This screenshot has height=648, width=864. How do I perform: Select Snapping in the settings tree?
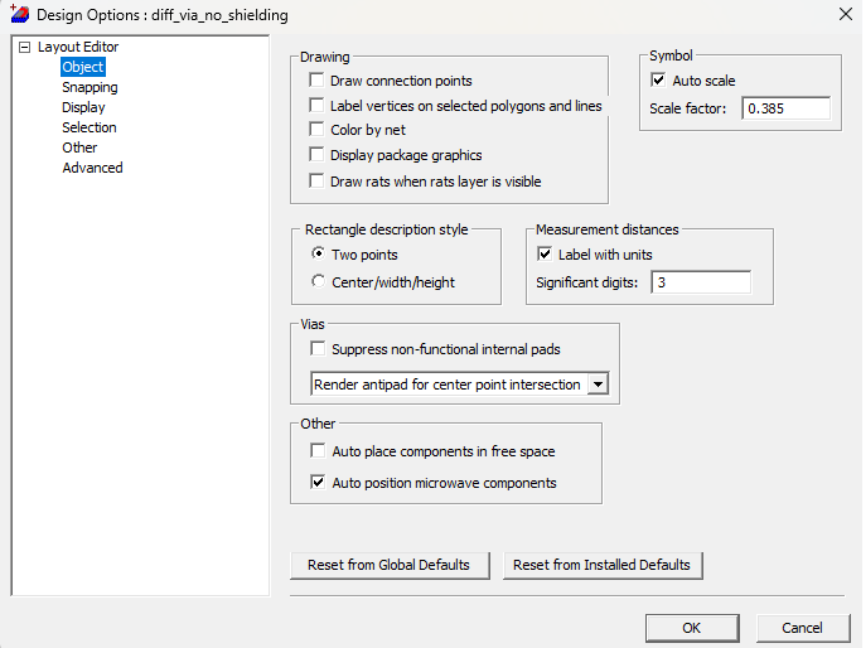89,87
